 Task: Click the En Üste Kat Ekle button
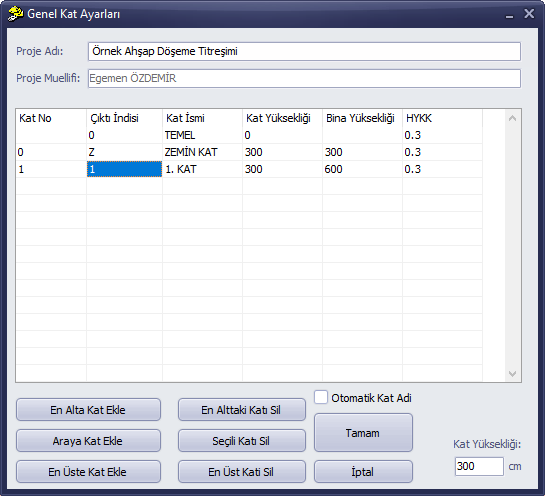click(88, 472)
